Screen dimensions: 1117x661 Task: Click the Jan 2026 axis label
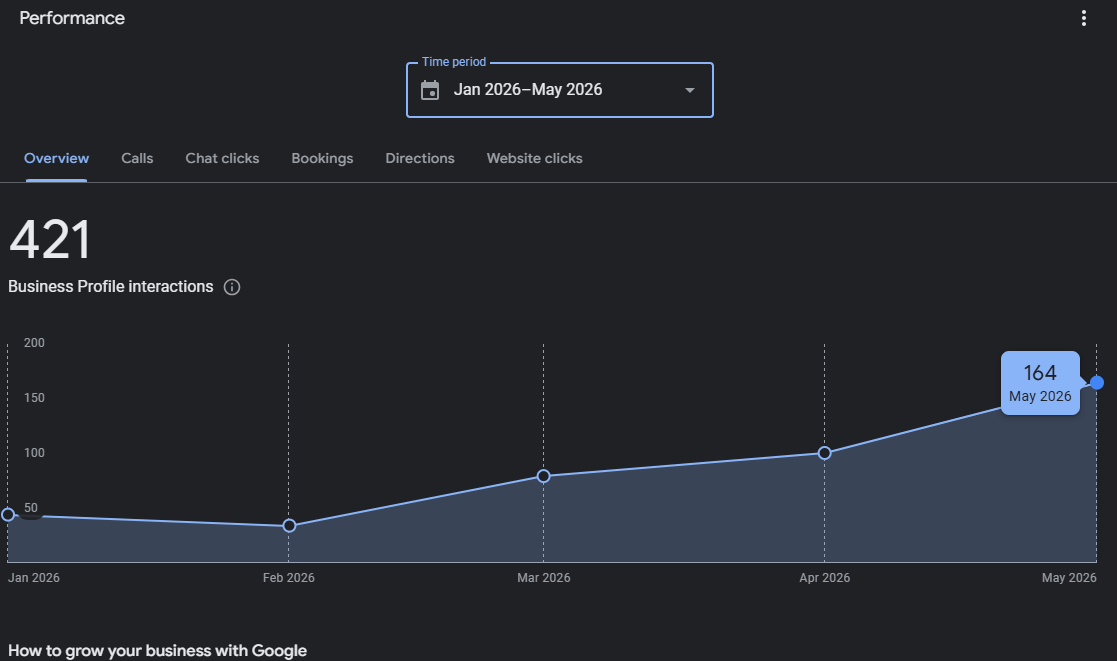[x=33, y=578]
